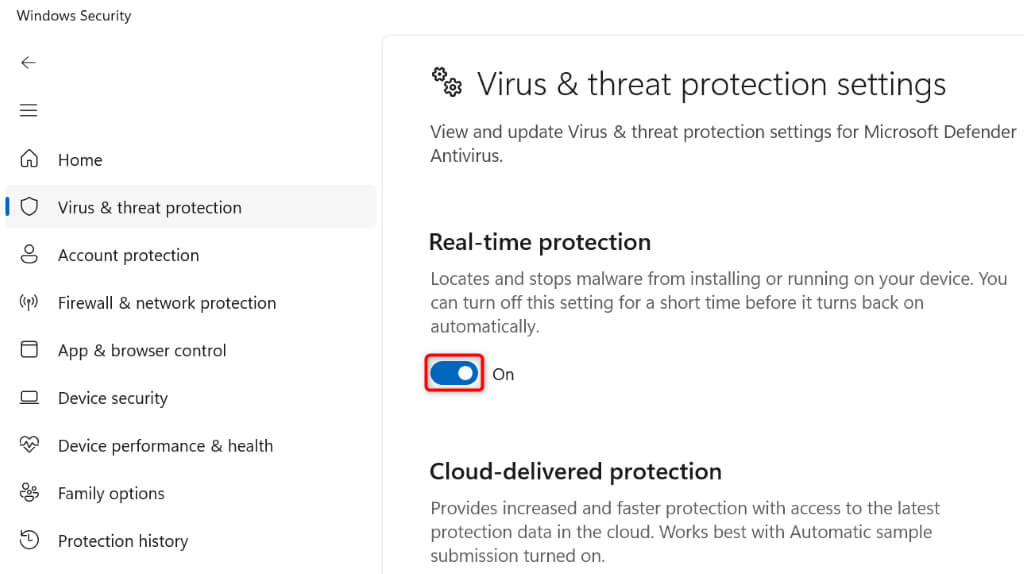Screen dimensions: 1024x574
Task: Click the settings gears icon beside the page title
Action: tap(447, 82)
